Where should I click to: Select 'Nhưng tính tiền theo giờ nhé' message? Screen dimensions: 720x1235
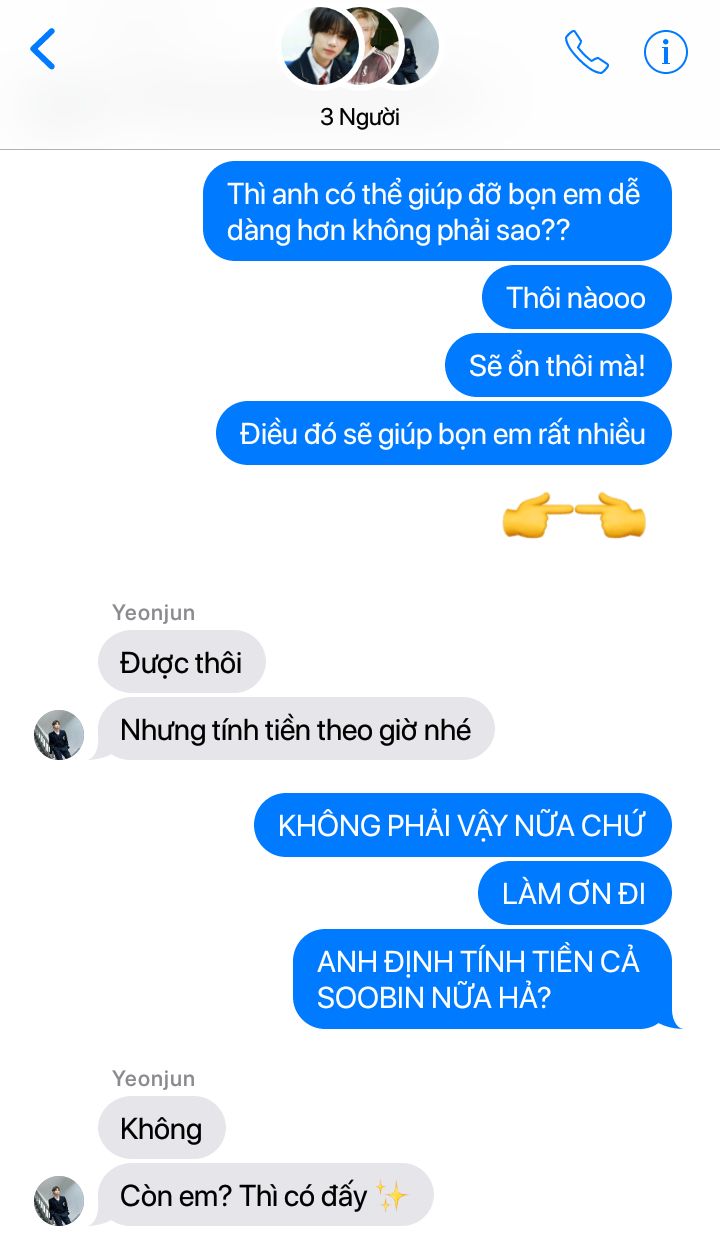coord(296,729)
